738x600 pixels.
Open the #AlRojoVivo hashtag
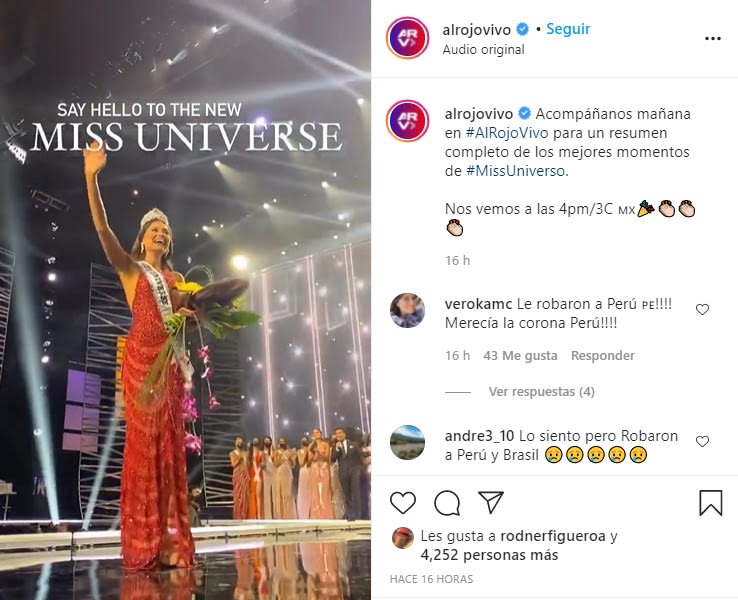pos(507,133)
